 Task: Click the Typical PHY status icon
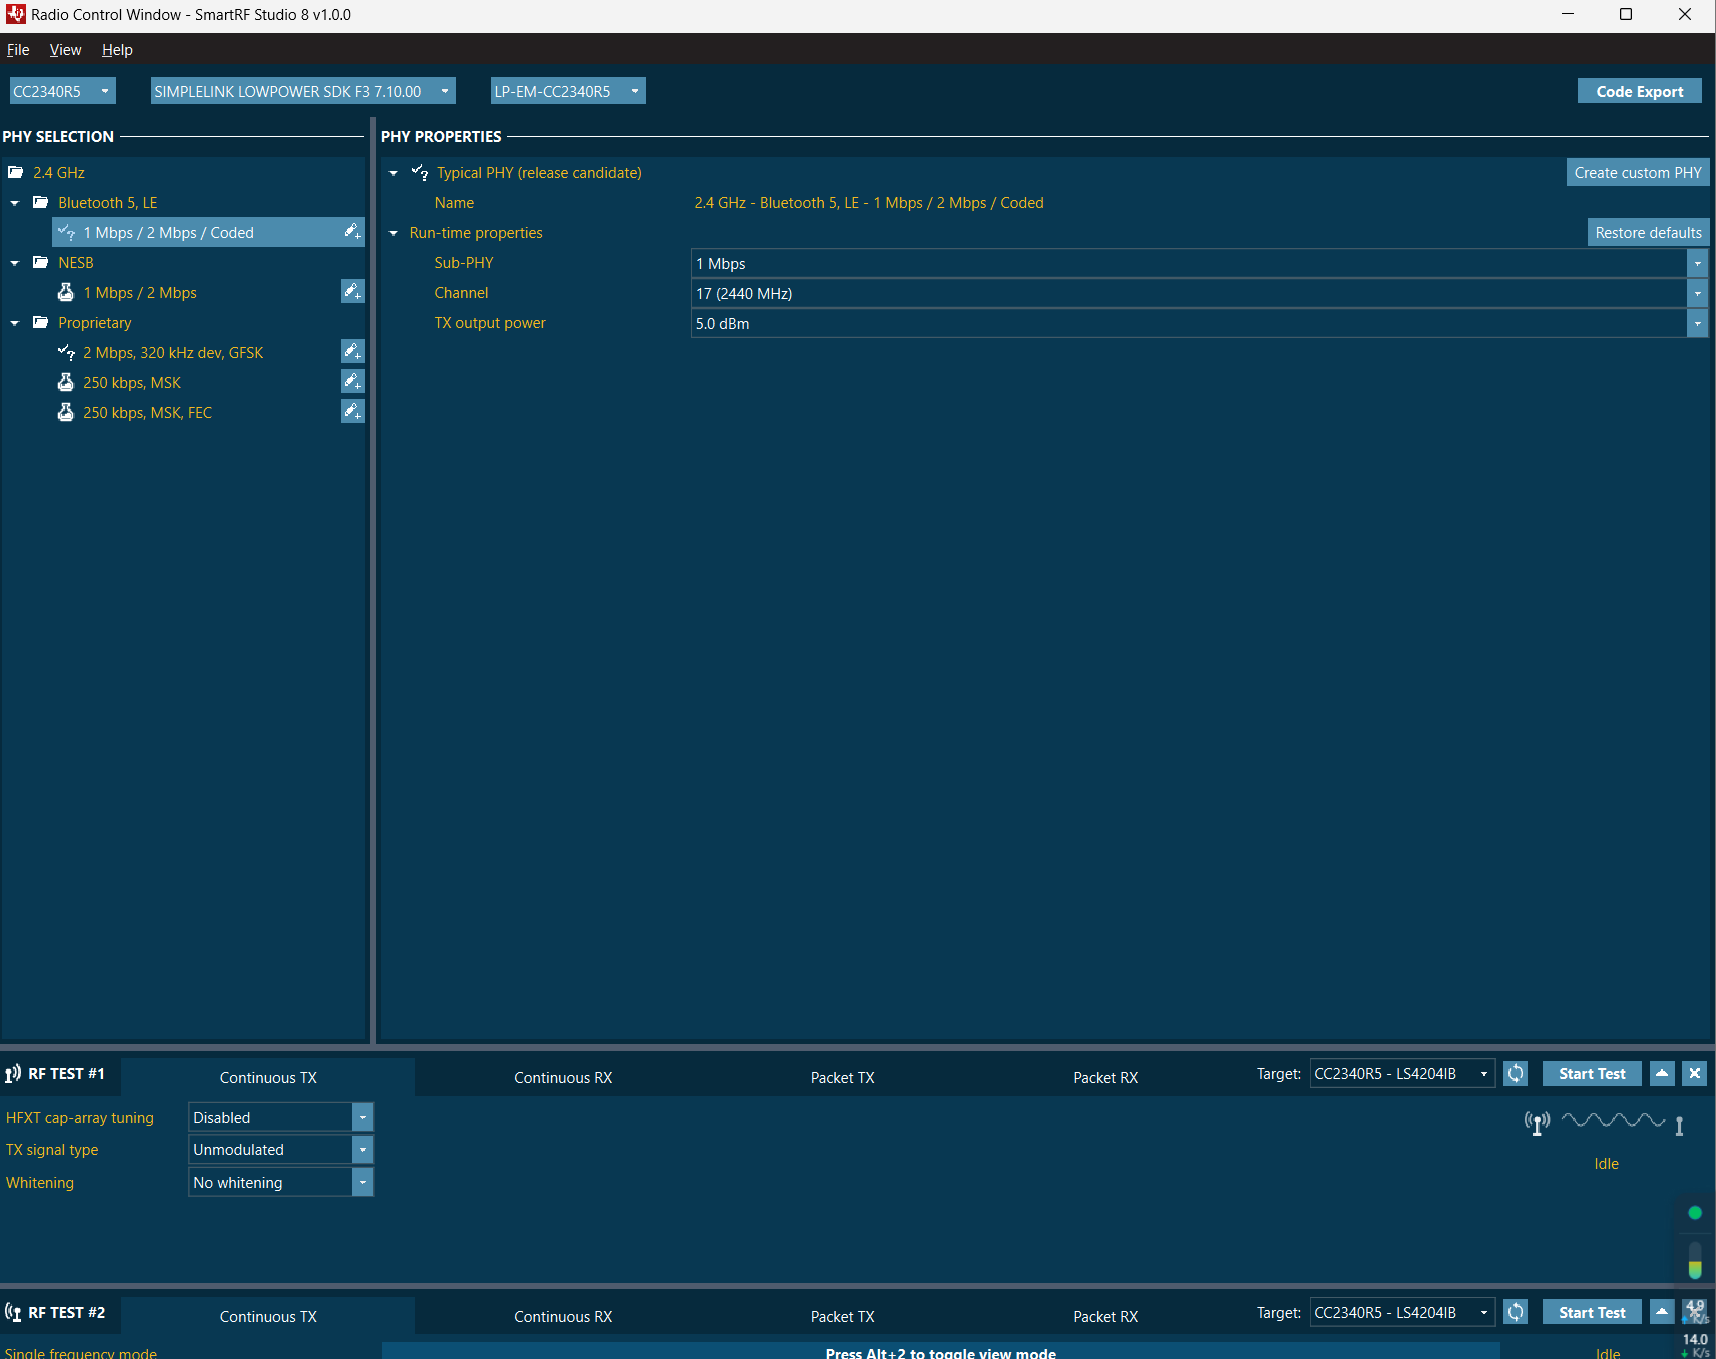pyautogui.click(x=420, y=173)
